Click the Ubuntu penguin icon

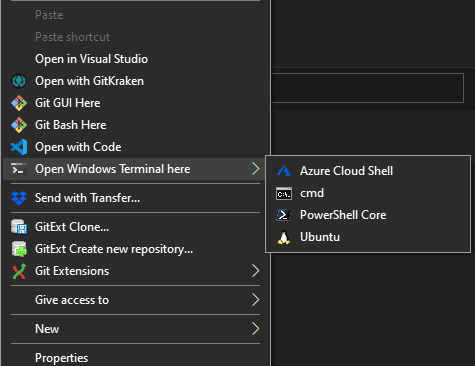click(284, 237)
